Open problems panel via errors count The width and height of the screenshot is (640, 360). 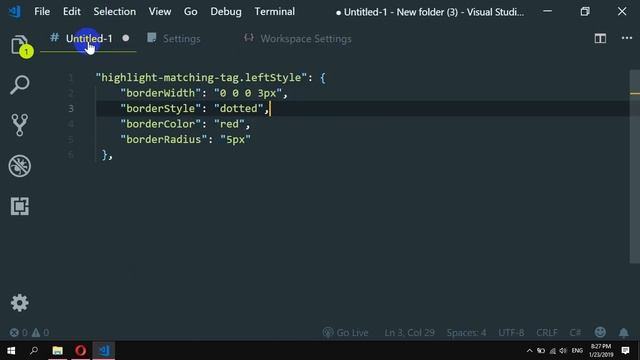click(x=19, y=333)
